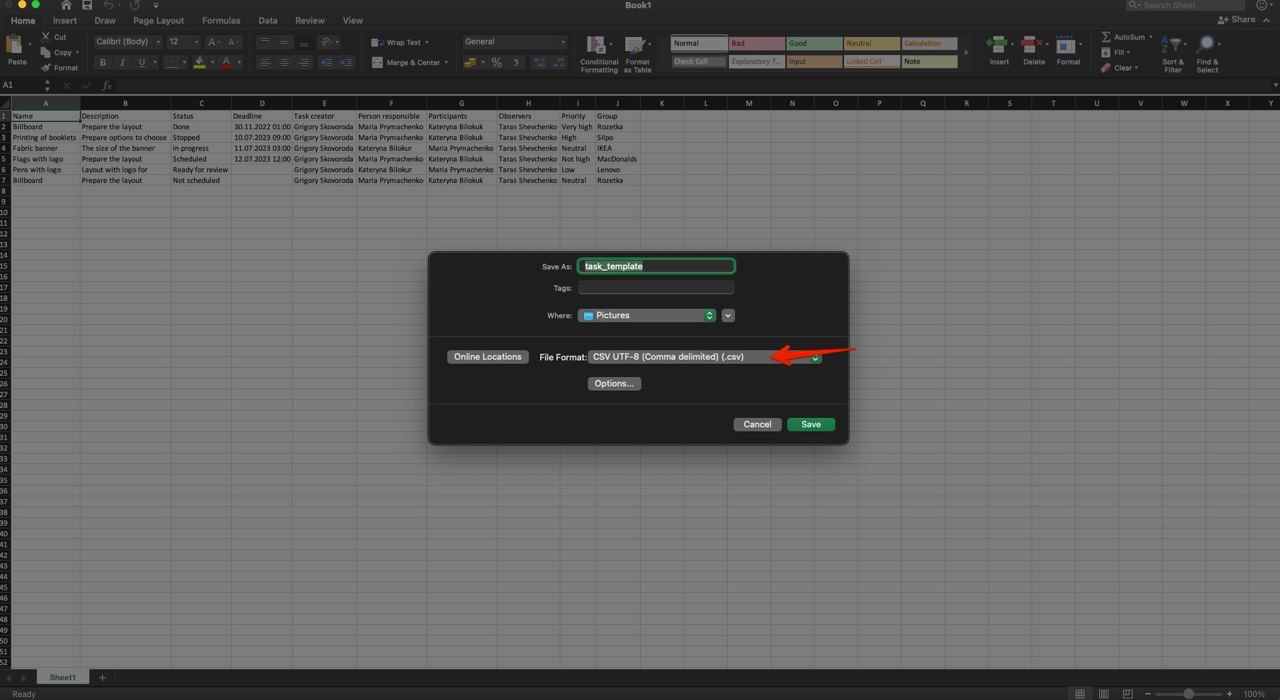Select the Good cell style swatch
1280x700 pixels.
(814, 43)
